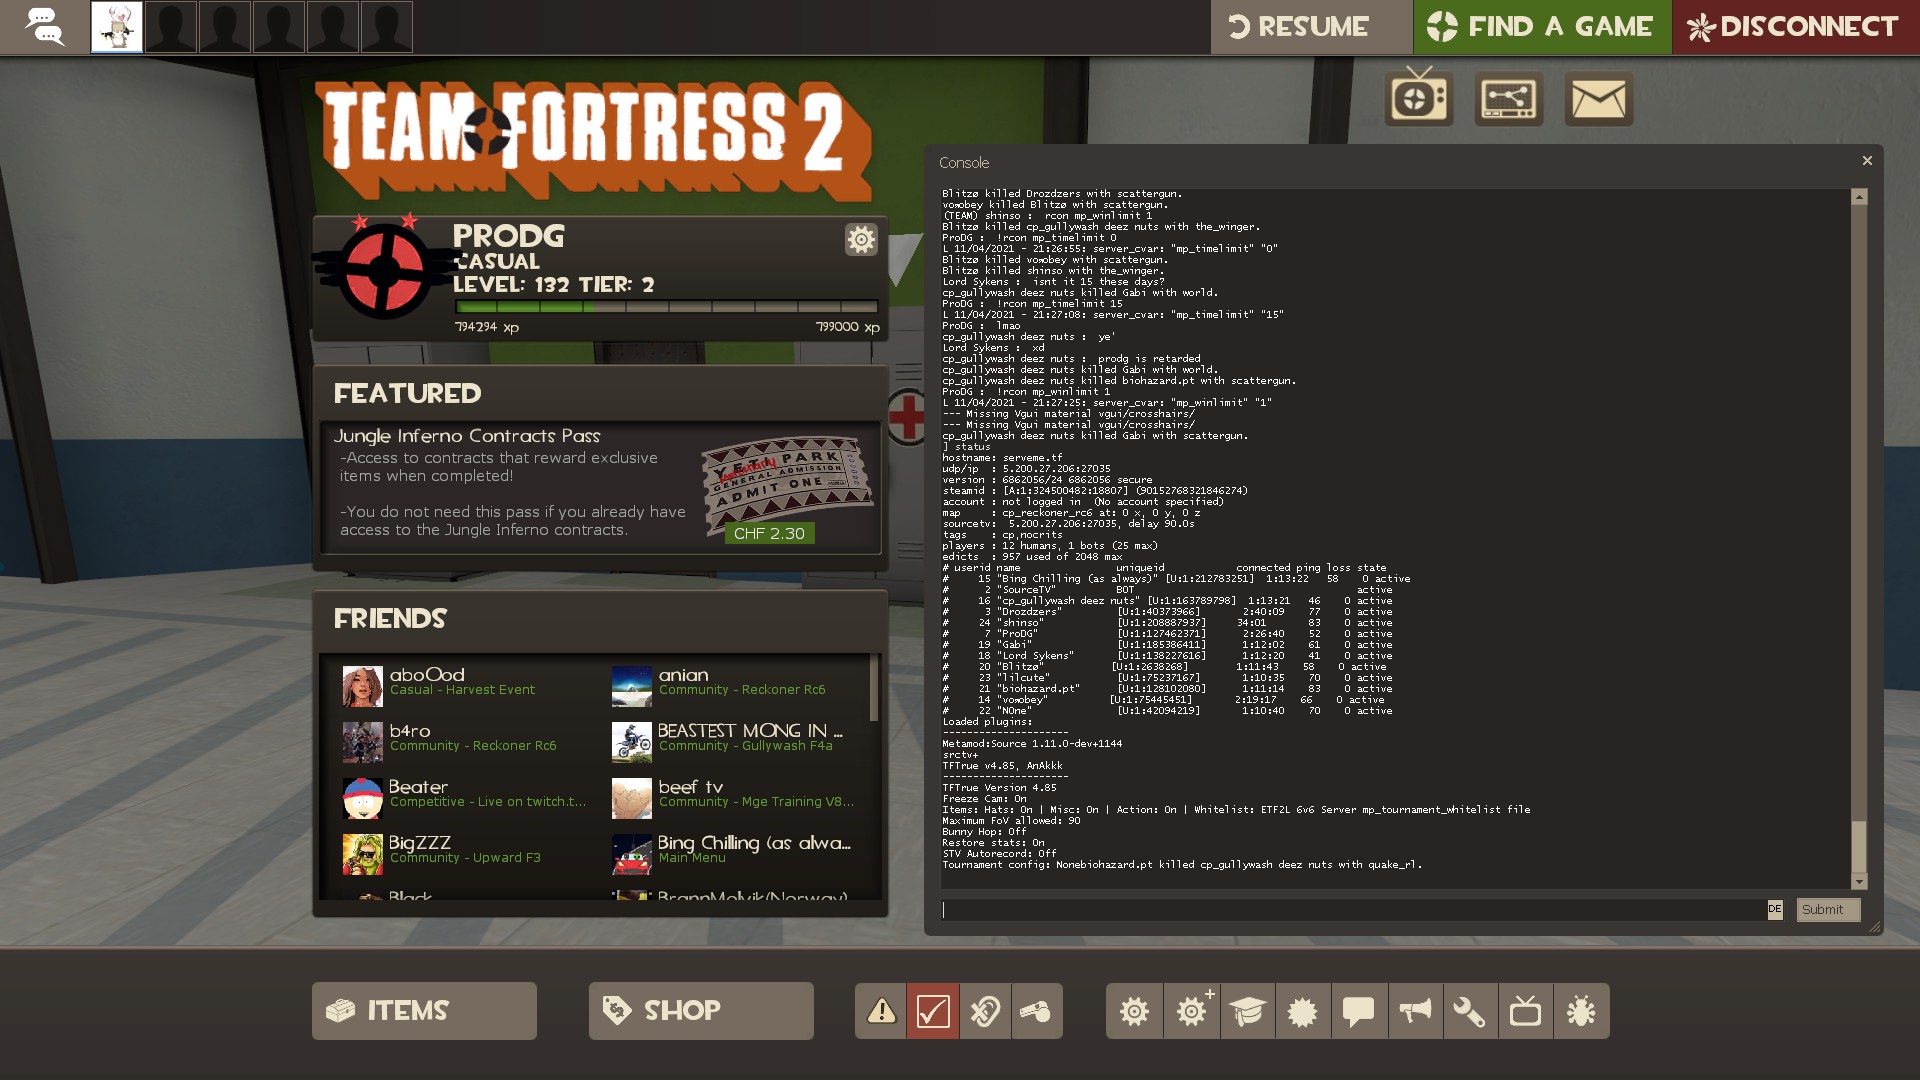
Task: Select the Jungle Inferno Contracts Pass ticket image
Action: click(x=787, y=485)
